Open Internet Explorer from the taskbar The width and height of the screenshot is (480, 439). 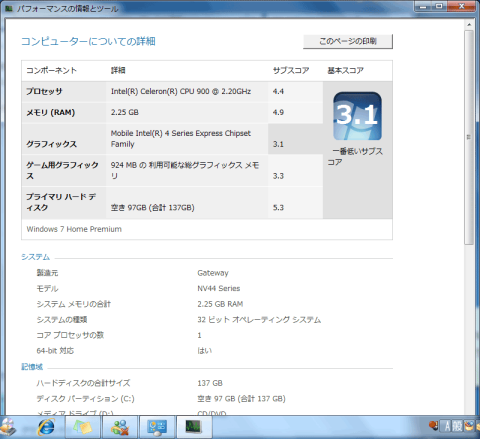(46, 427)
